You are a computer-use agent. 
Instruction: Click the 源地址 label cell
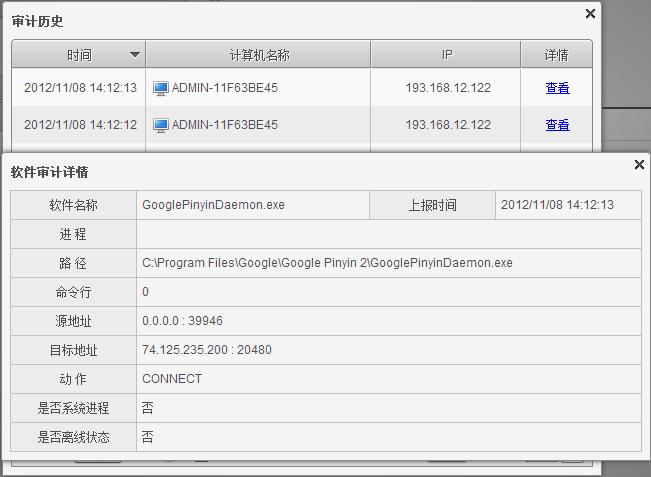(73, 321)
